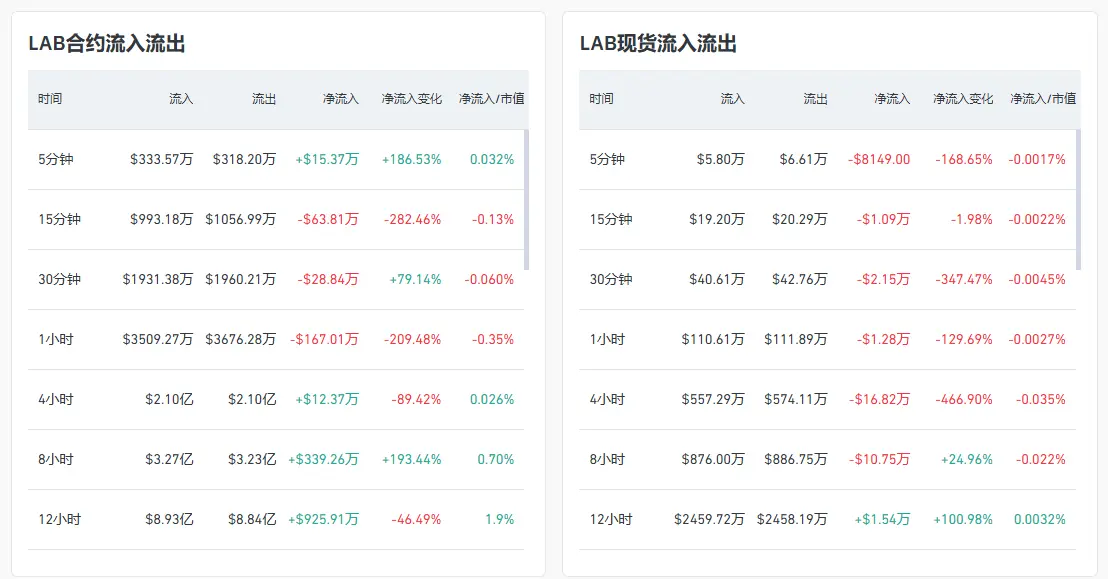Click the spot table vertical scrollbar thumb

[1078, 199]
